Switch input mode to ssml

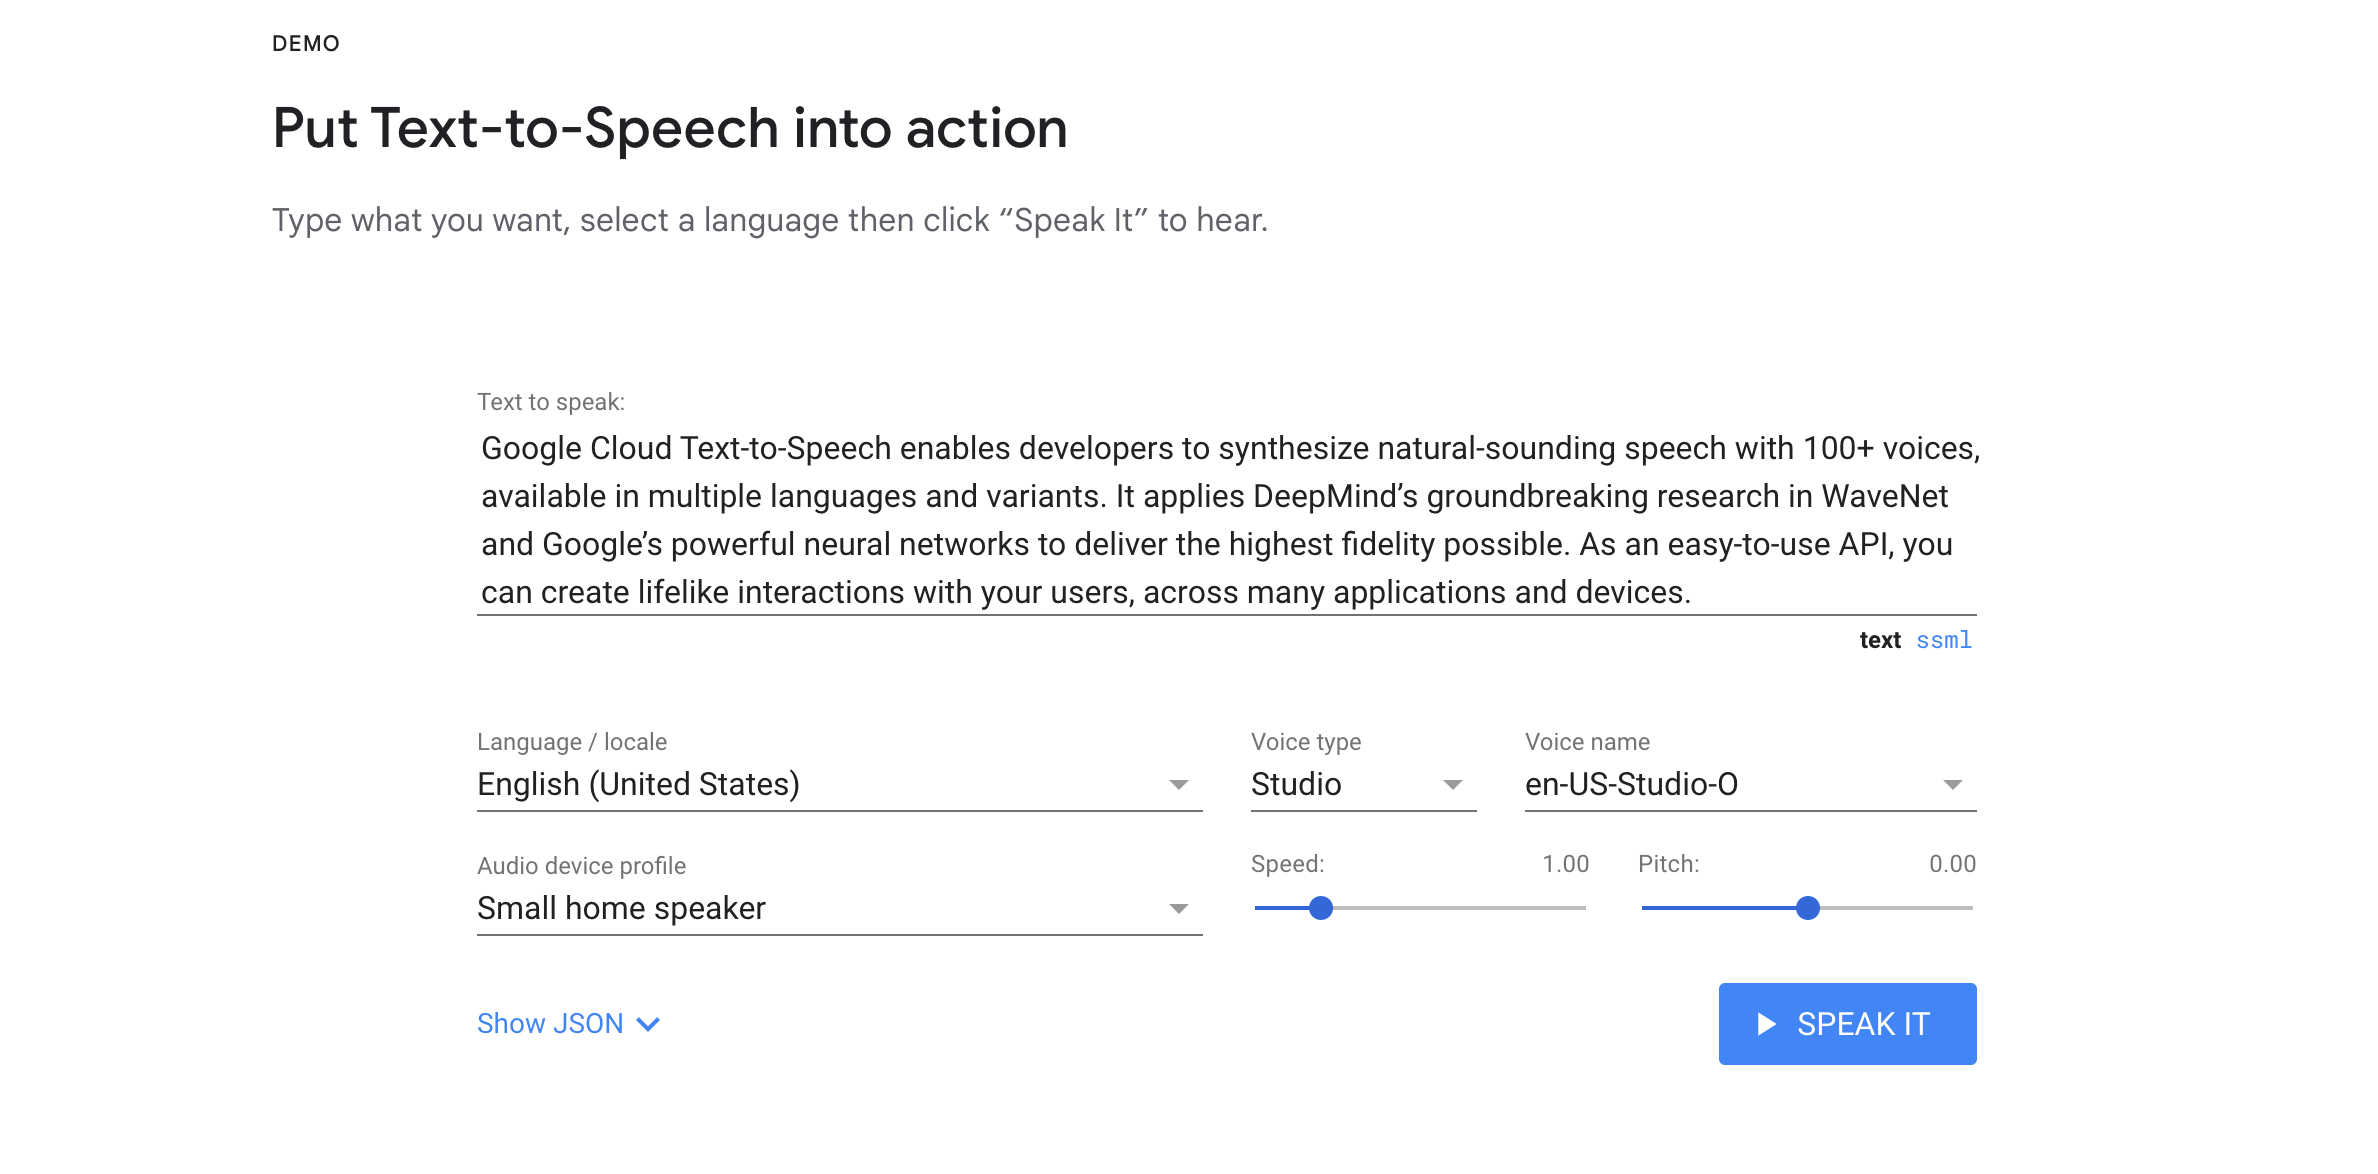pos(1943,640)
